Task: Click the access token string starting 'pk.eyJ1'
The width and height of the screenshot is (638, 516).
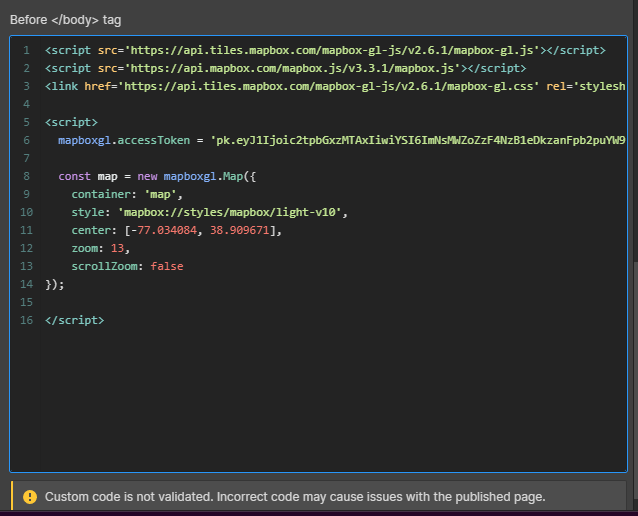Action: point(417,140)
